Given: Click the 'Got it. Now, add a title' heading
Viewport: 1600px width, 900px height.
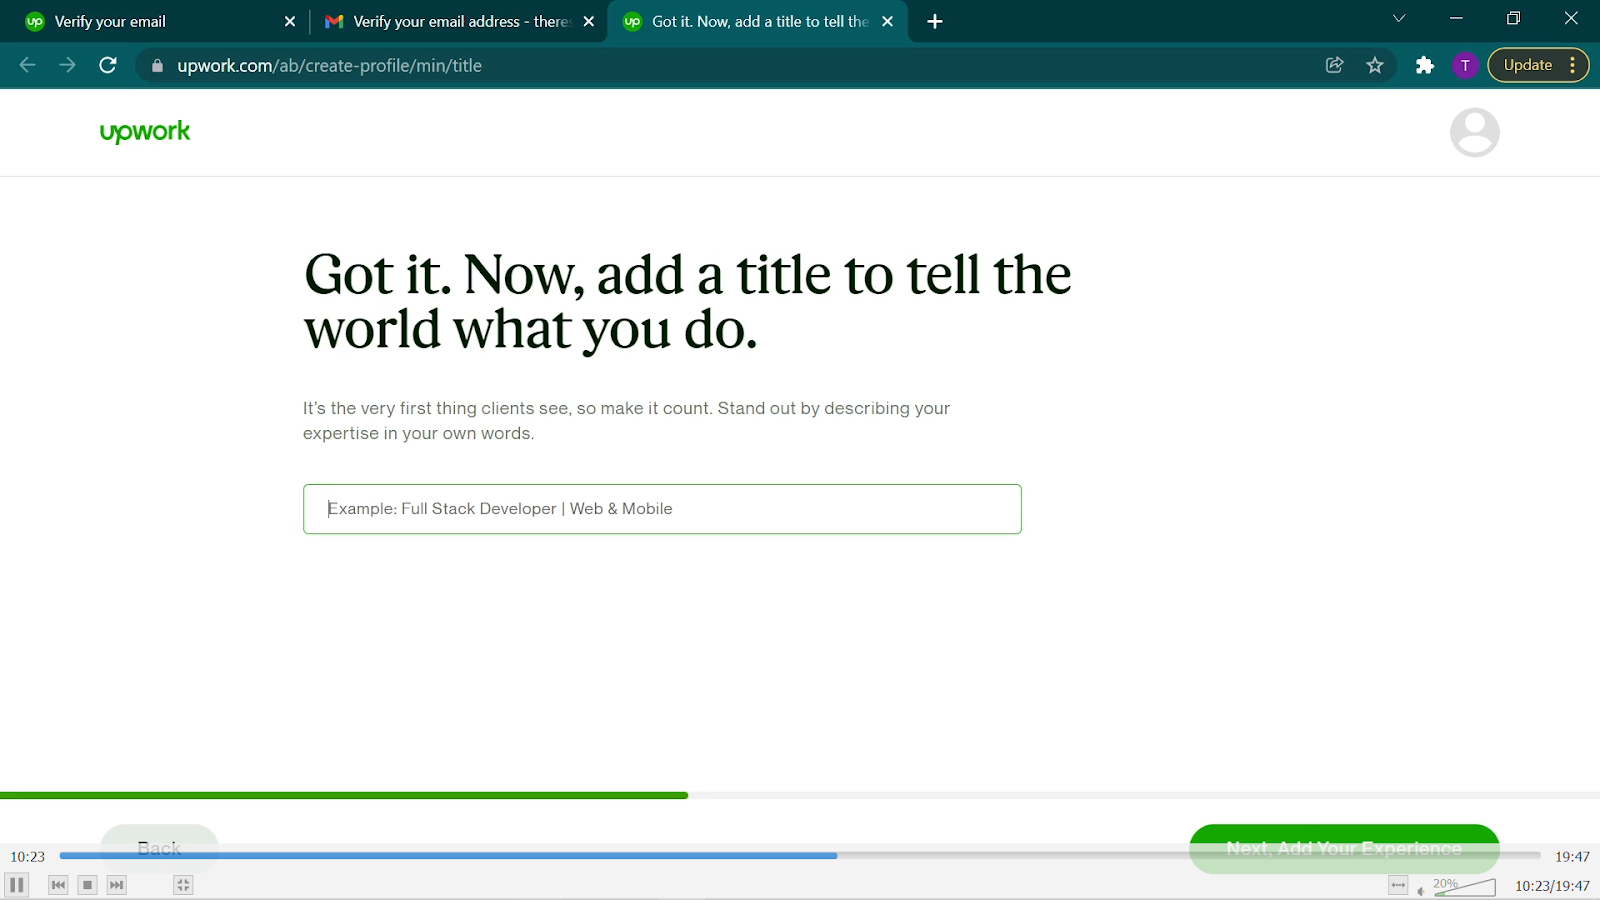Looking at the screenshot, I should pyautogui.click(x=687, y=302).
